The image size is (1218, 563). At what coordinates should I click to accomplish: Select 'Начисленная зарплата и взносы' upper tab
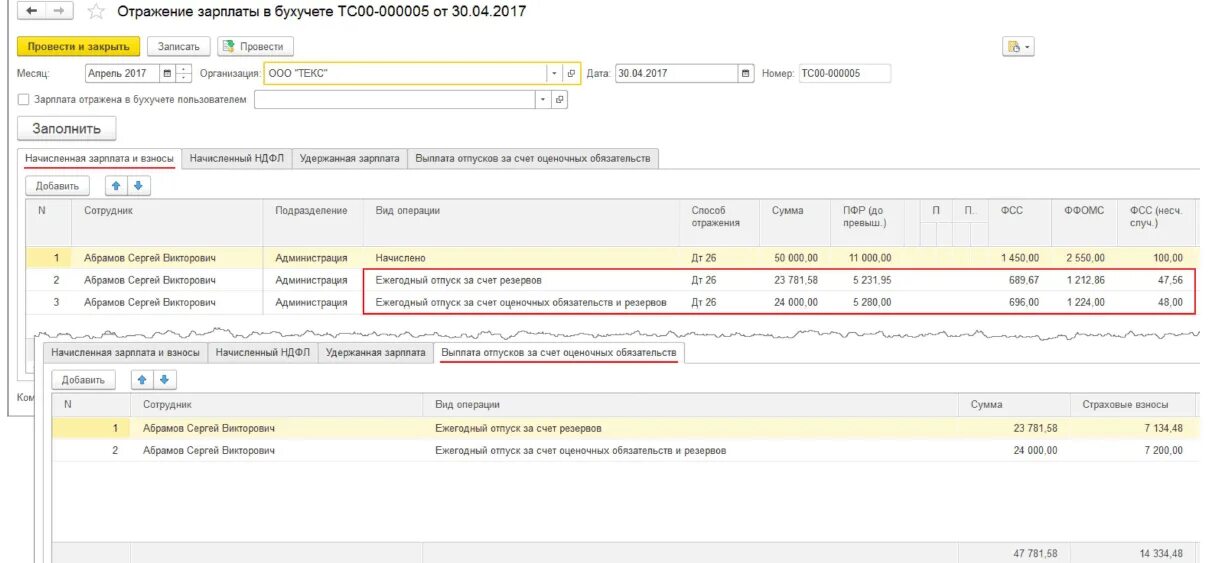coord(100,158)
